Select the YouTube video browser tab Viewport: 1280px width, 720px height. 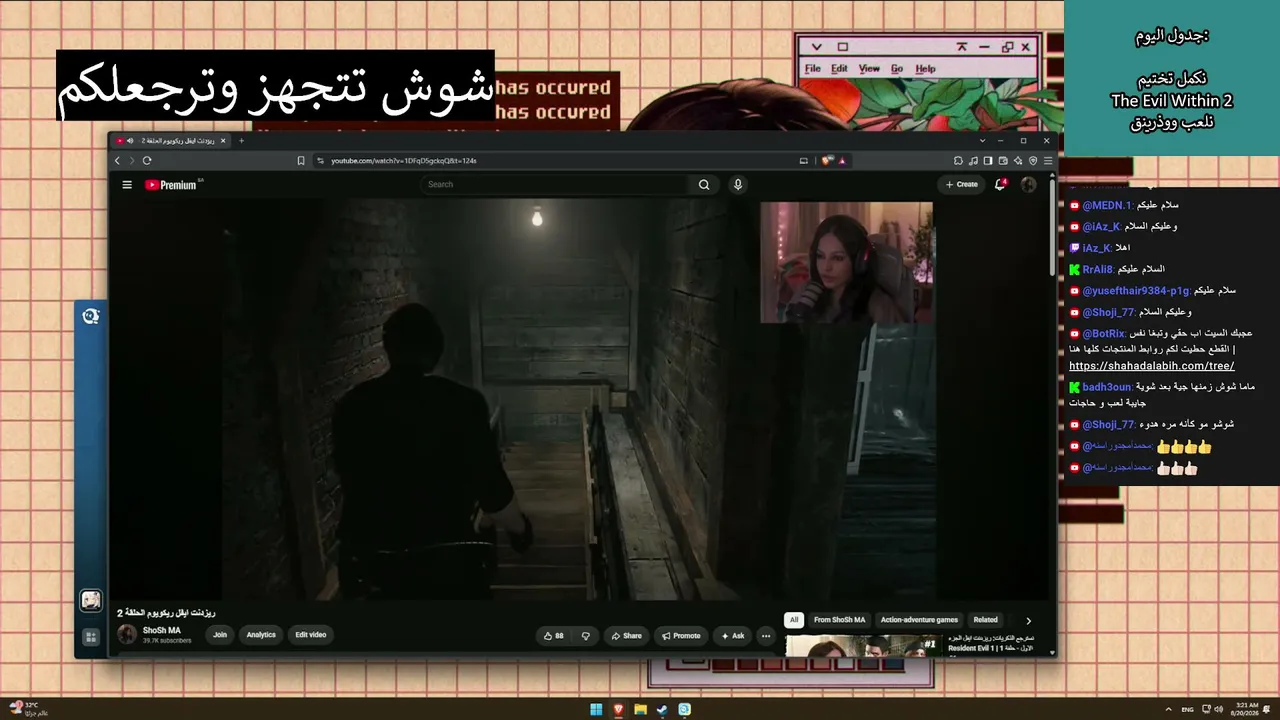172,141
